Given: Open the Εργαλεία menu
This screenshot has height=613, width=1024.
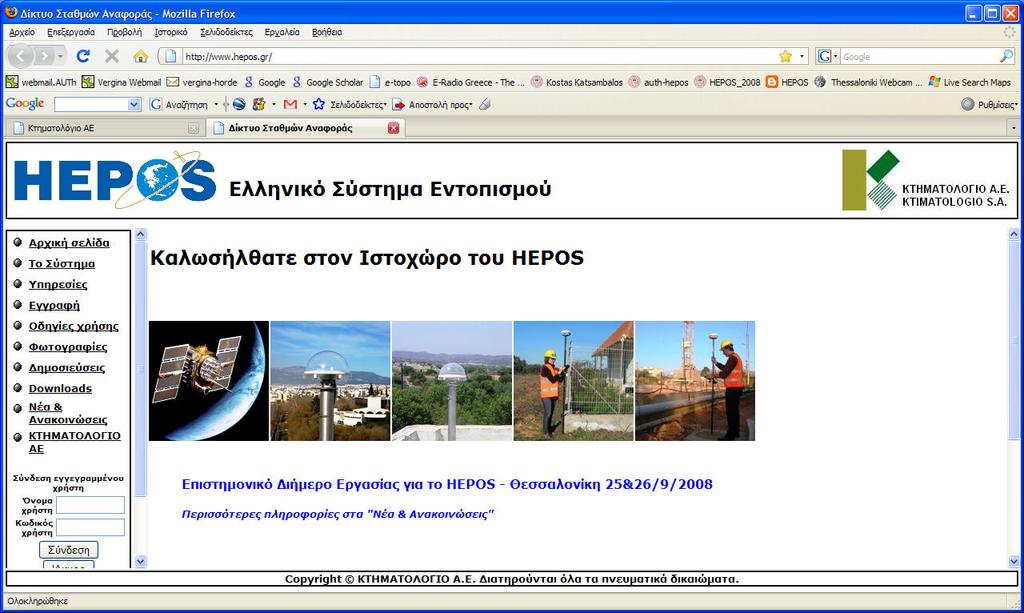Looking at the screenshot, I should coord(282,32).
